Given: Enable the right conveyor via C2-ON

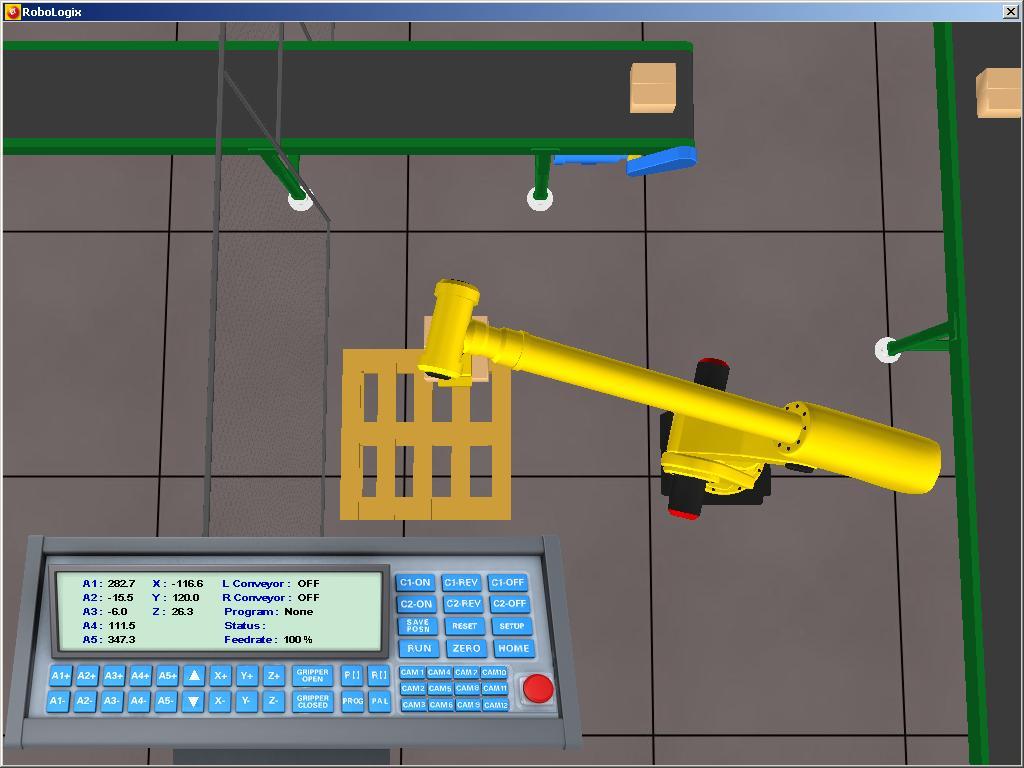Looking at the screenshot, I should (415, 604).
